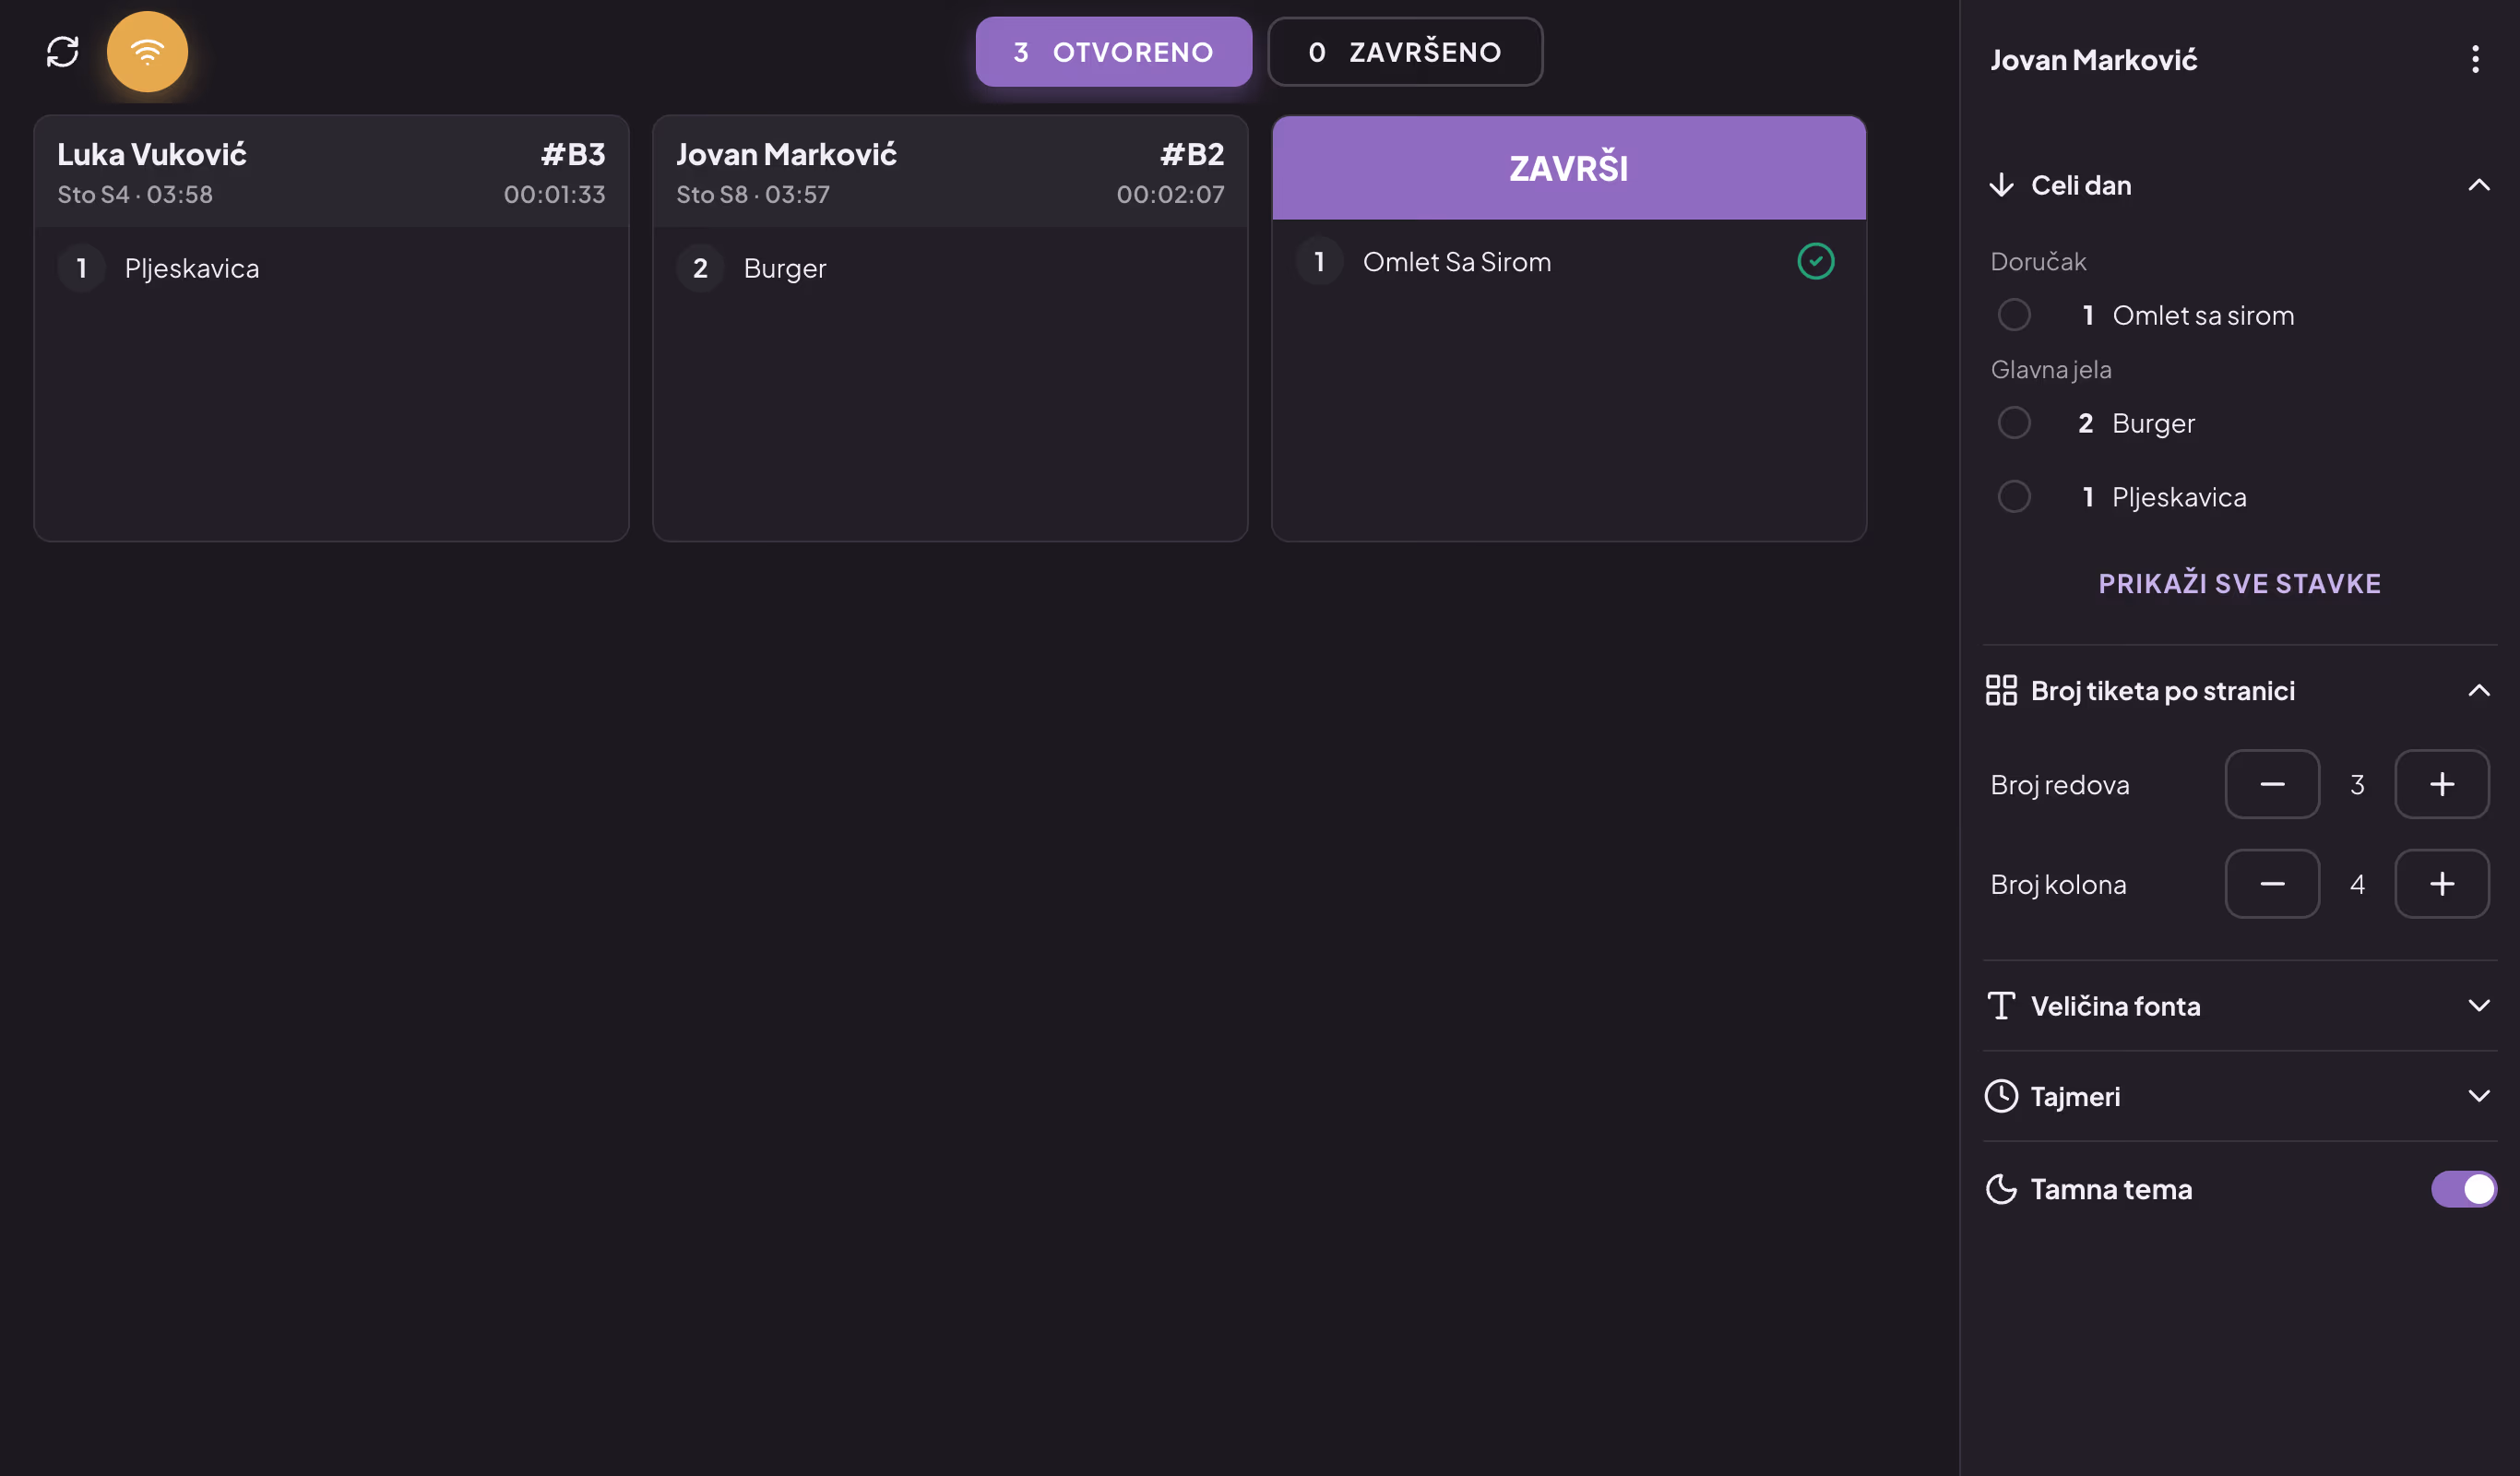Switch to the Završeno tab
2520x1476 pixels.
click(1404, 52)
